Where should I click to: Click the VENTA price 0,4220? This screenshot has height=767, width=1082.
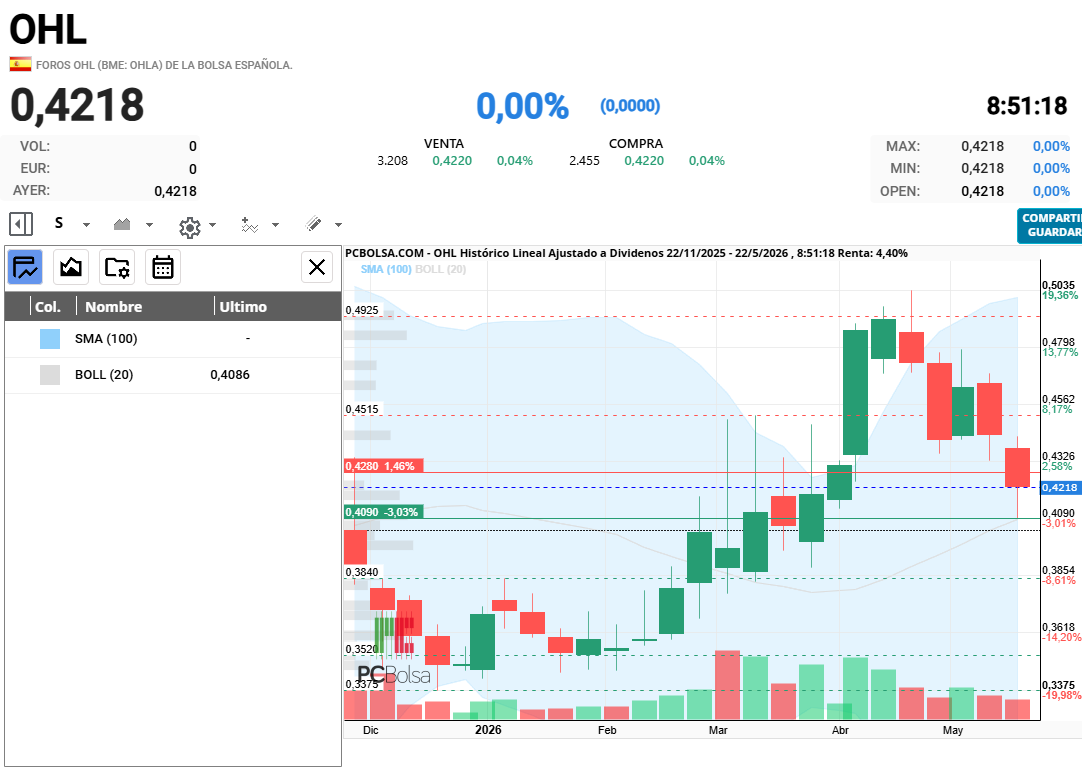(x=452, y=161)
